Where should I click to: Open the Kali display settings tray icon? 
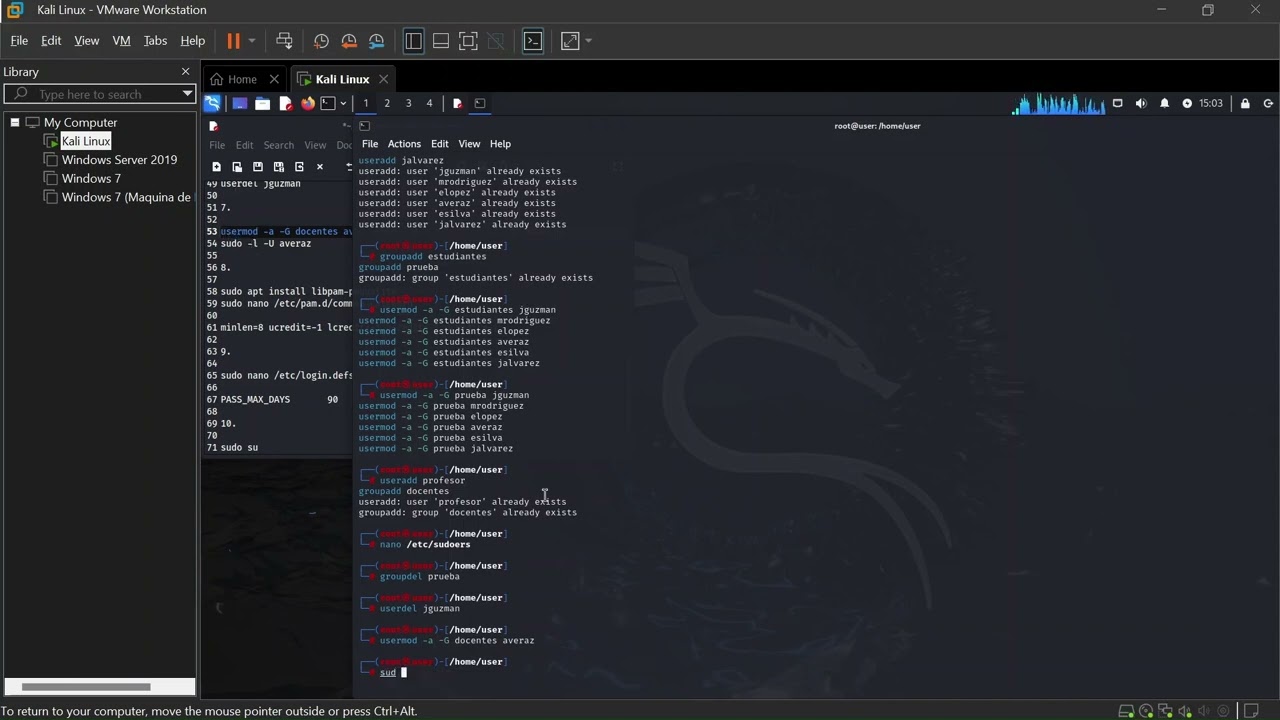tap(1118, 103)
